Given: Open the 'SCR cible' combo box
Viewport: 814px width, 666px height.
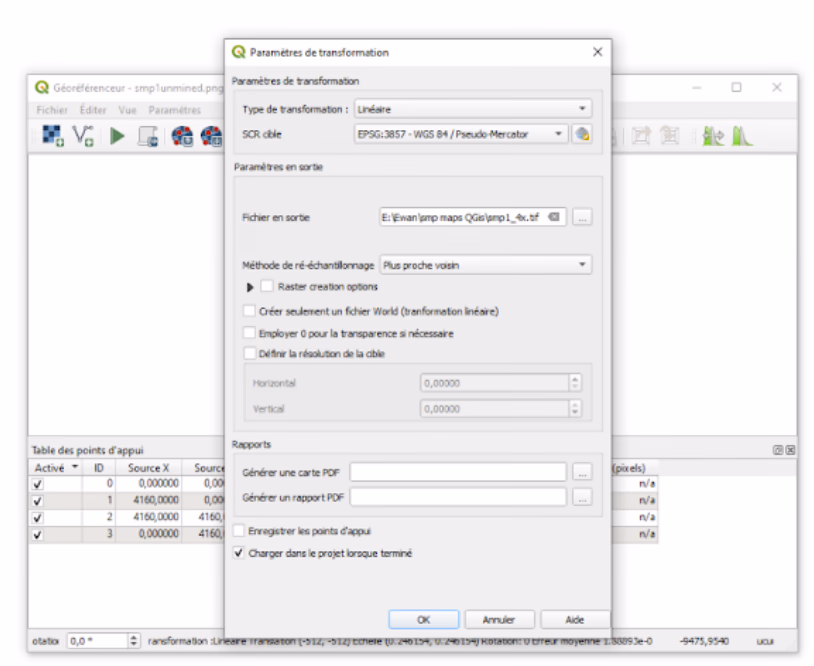Looking at the screenshot, I should [x=460, y=134].
